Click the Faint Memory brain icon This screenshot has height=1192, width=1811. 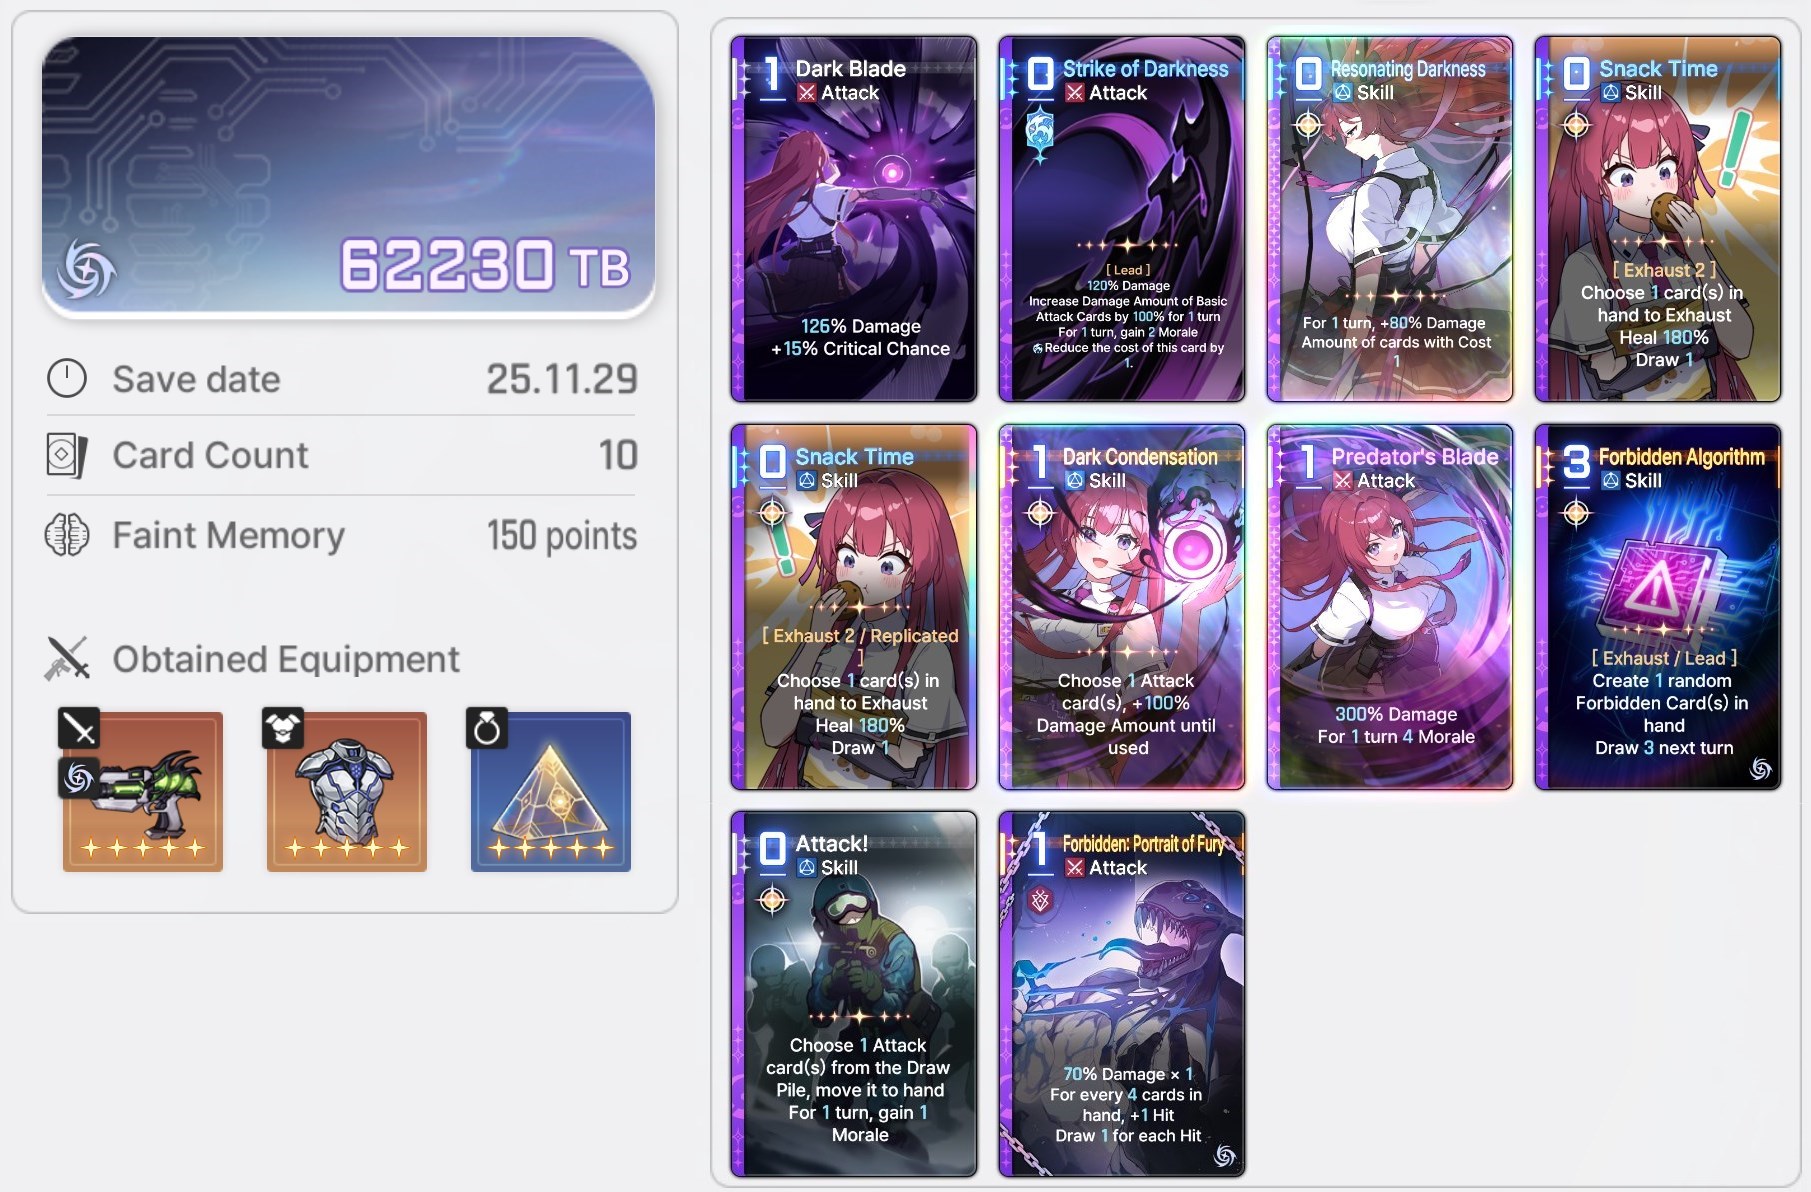pyautogui.click(x=67, y=535)
